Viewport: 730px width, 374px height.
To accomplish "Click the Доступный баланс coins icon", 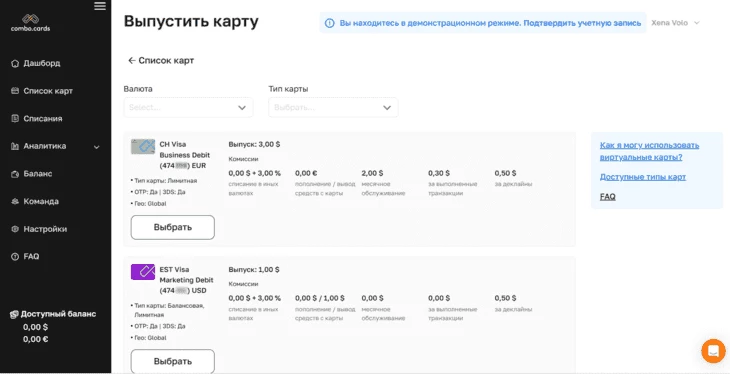I will click(14, 314).
